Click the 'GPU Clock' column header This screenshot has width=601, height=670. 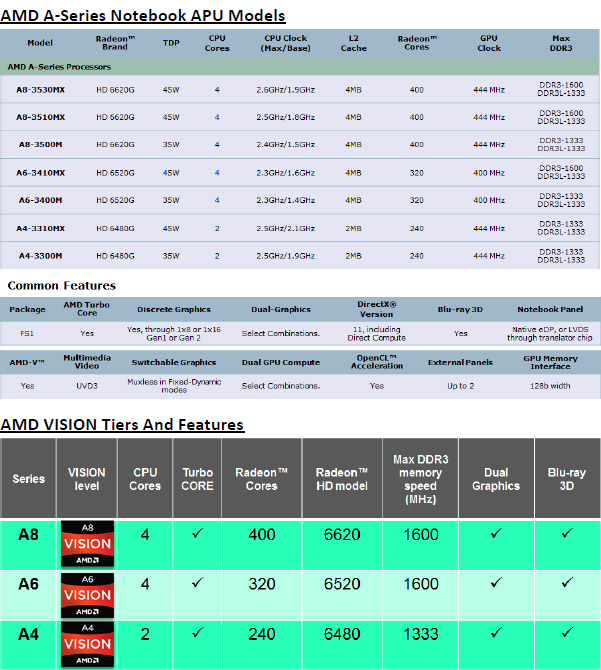click(489, 43)
